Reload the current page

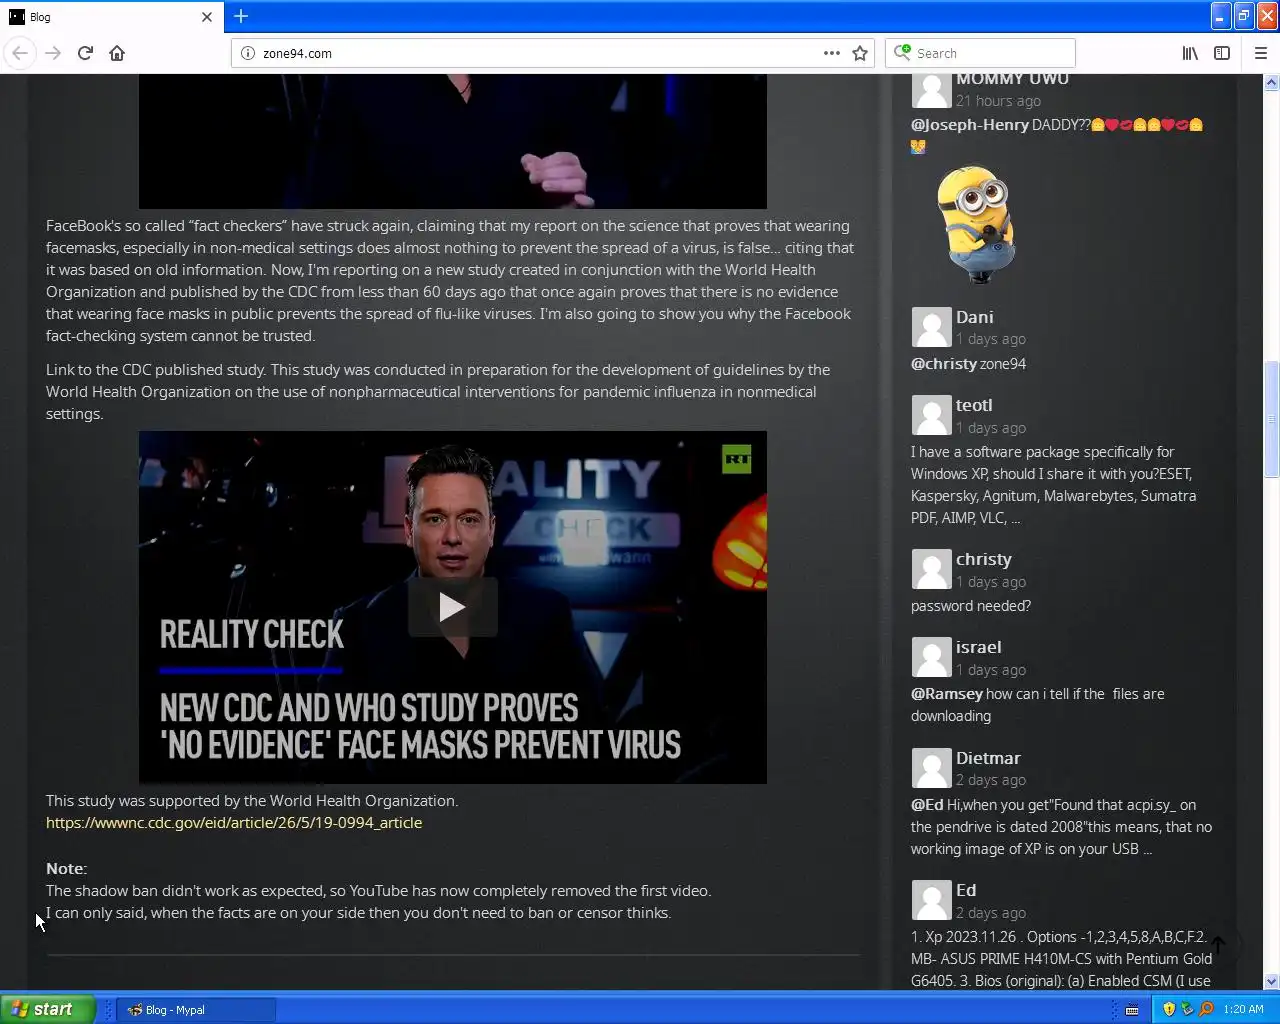pos(85,53)
